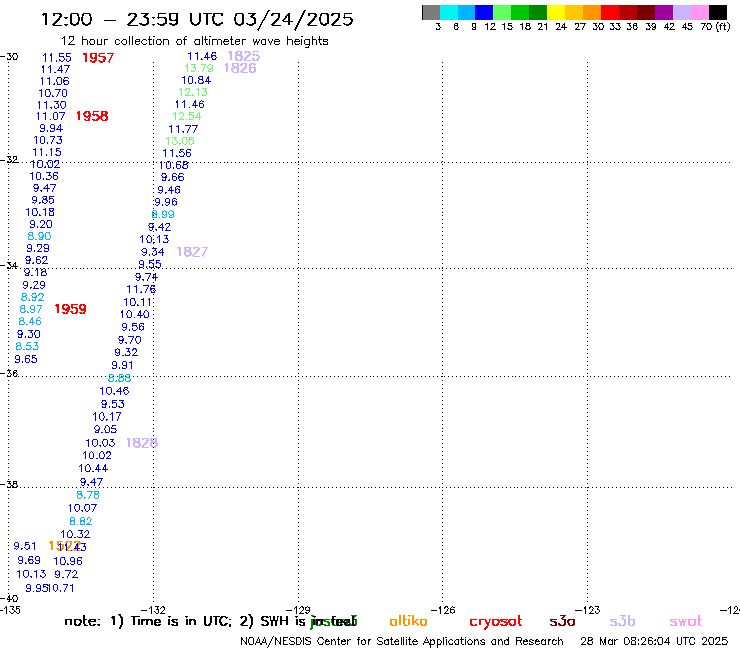
Task: Click the red time label 1959
Action: [70, 309]
